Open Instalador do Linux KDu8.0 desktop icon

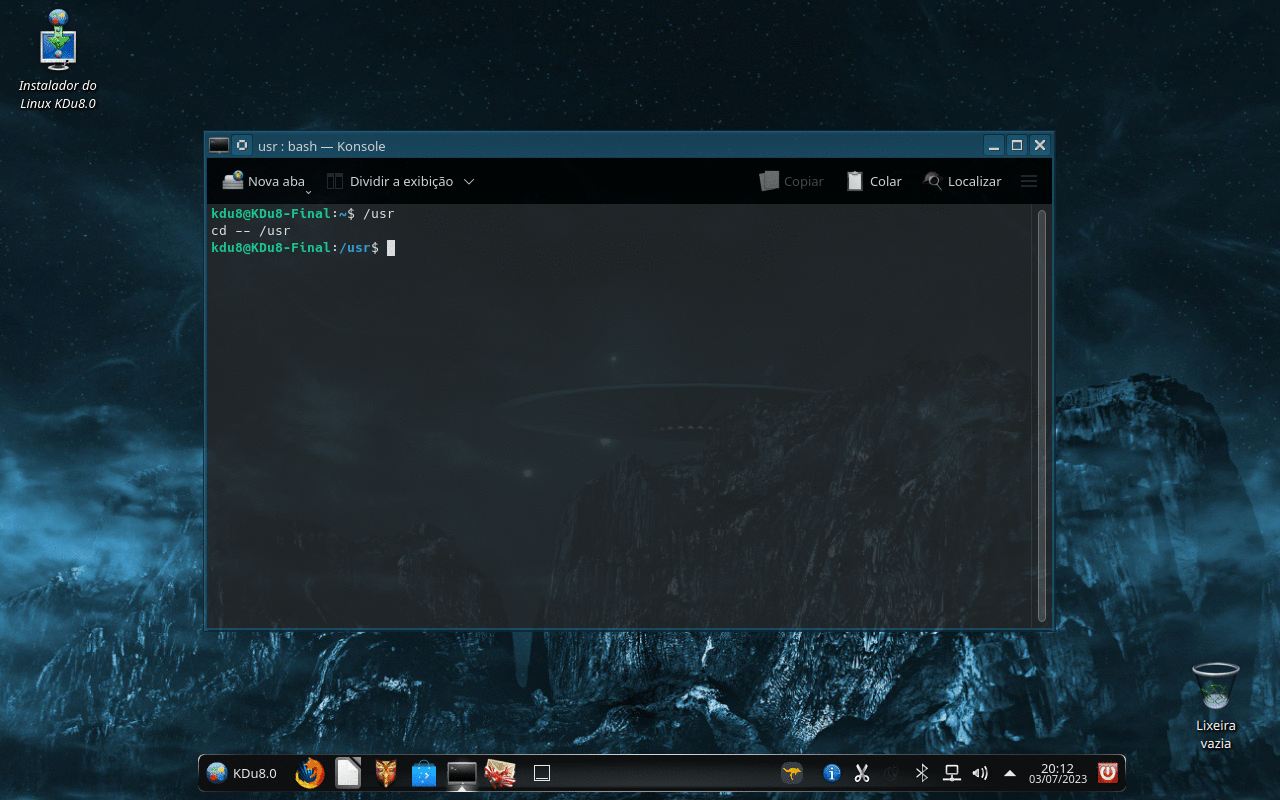pos(58,60)
